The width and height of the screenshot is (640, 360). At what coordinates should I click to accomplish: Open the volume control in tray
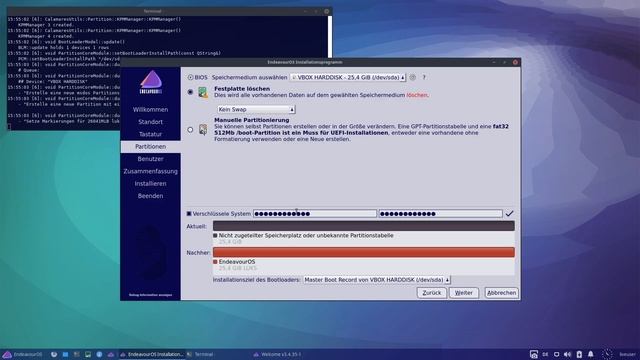pyautogui.click(x=568, y=354)
